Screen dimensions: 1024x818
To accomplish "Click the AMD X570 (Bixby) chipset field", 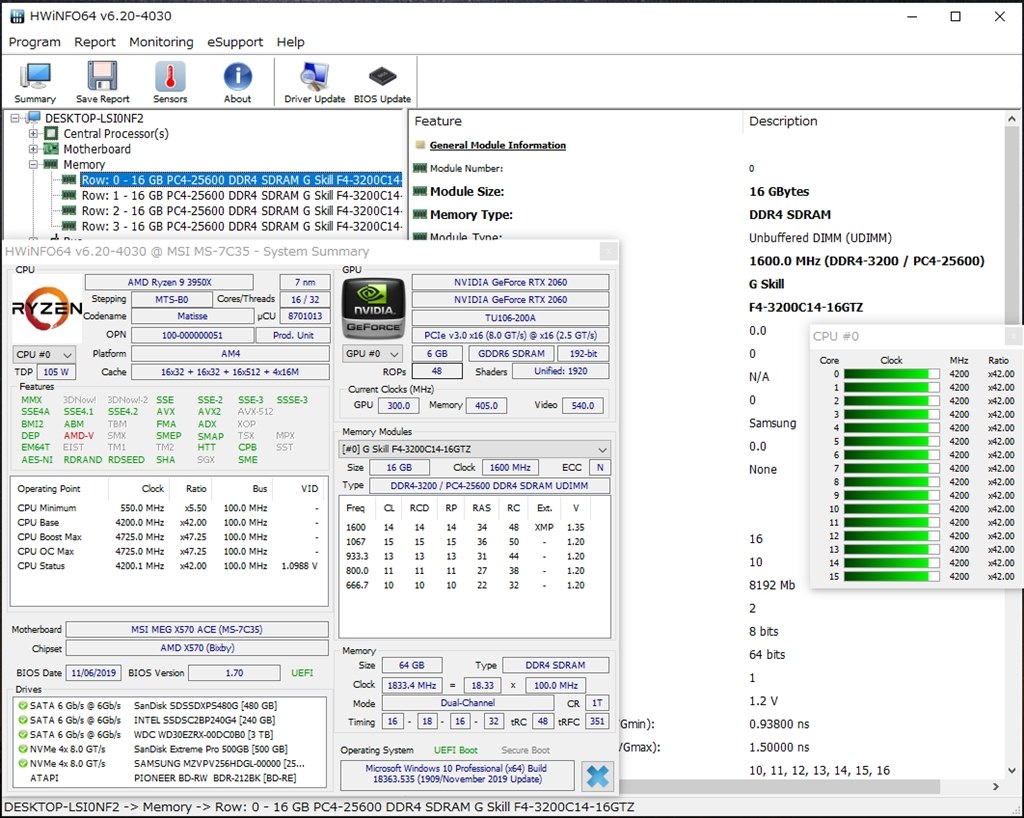I will (197, 648).
